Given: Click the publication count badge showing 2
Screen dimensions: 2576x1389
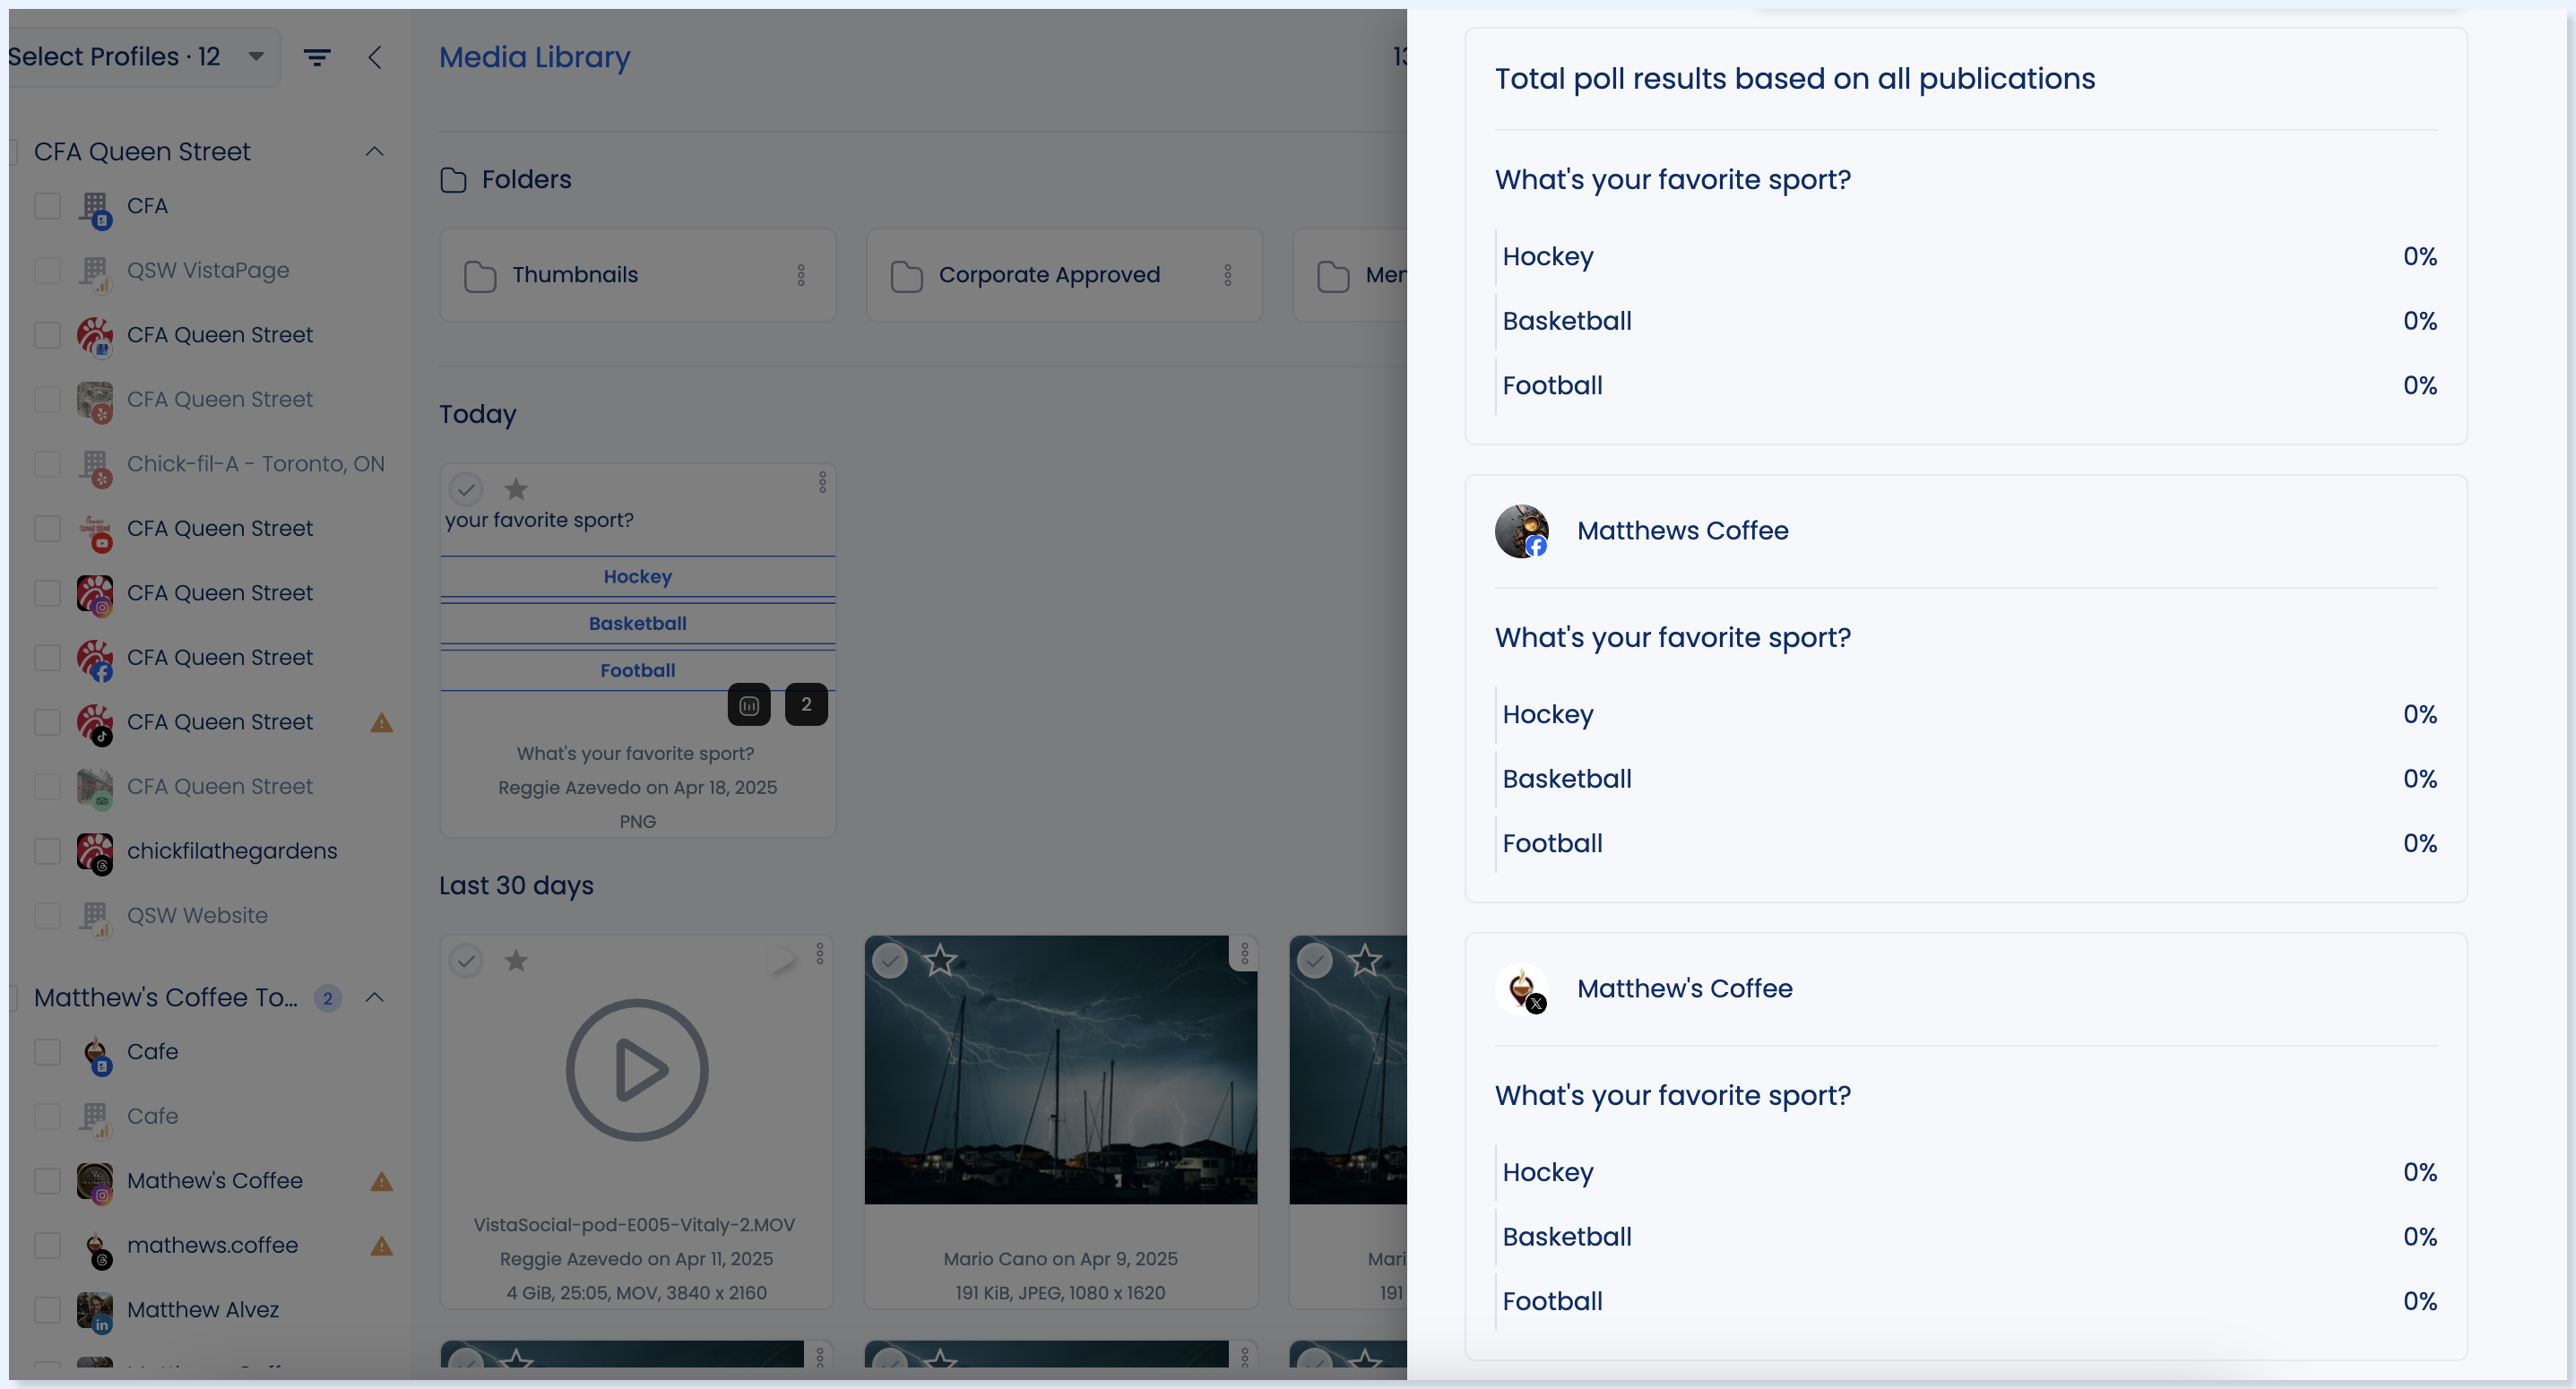Looking at the screenshot, I should [806, 705].
